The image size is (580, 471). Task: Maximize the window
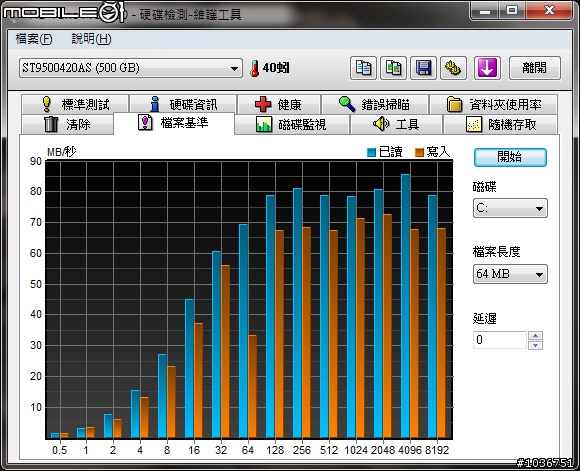pyautogui.click(x=512, y=11)
